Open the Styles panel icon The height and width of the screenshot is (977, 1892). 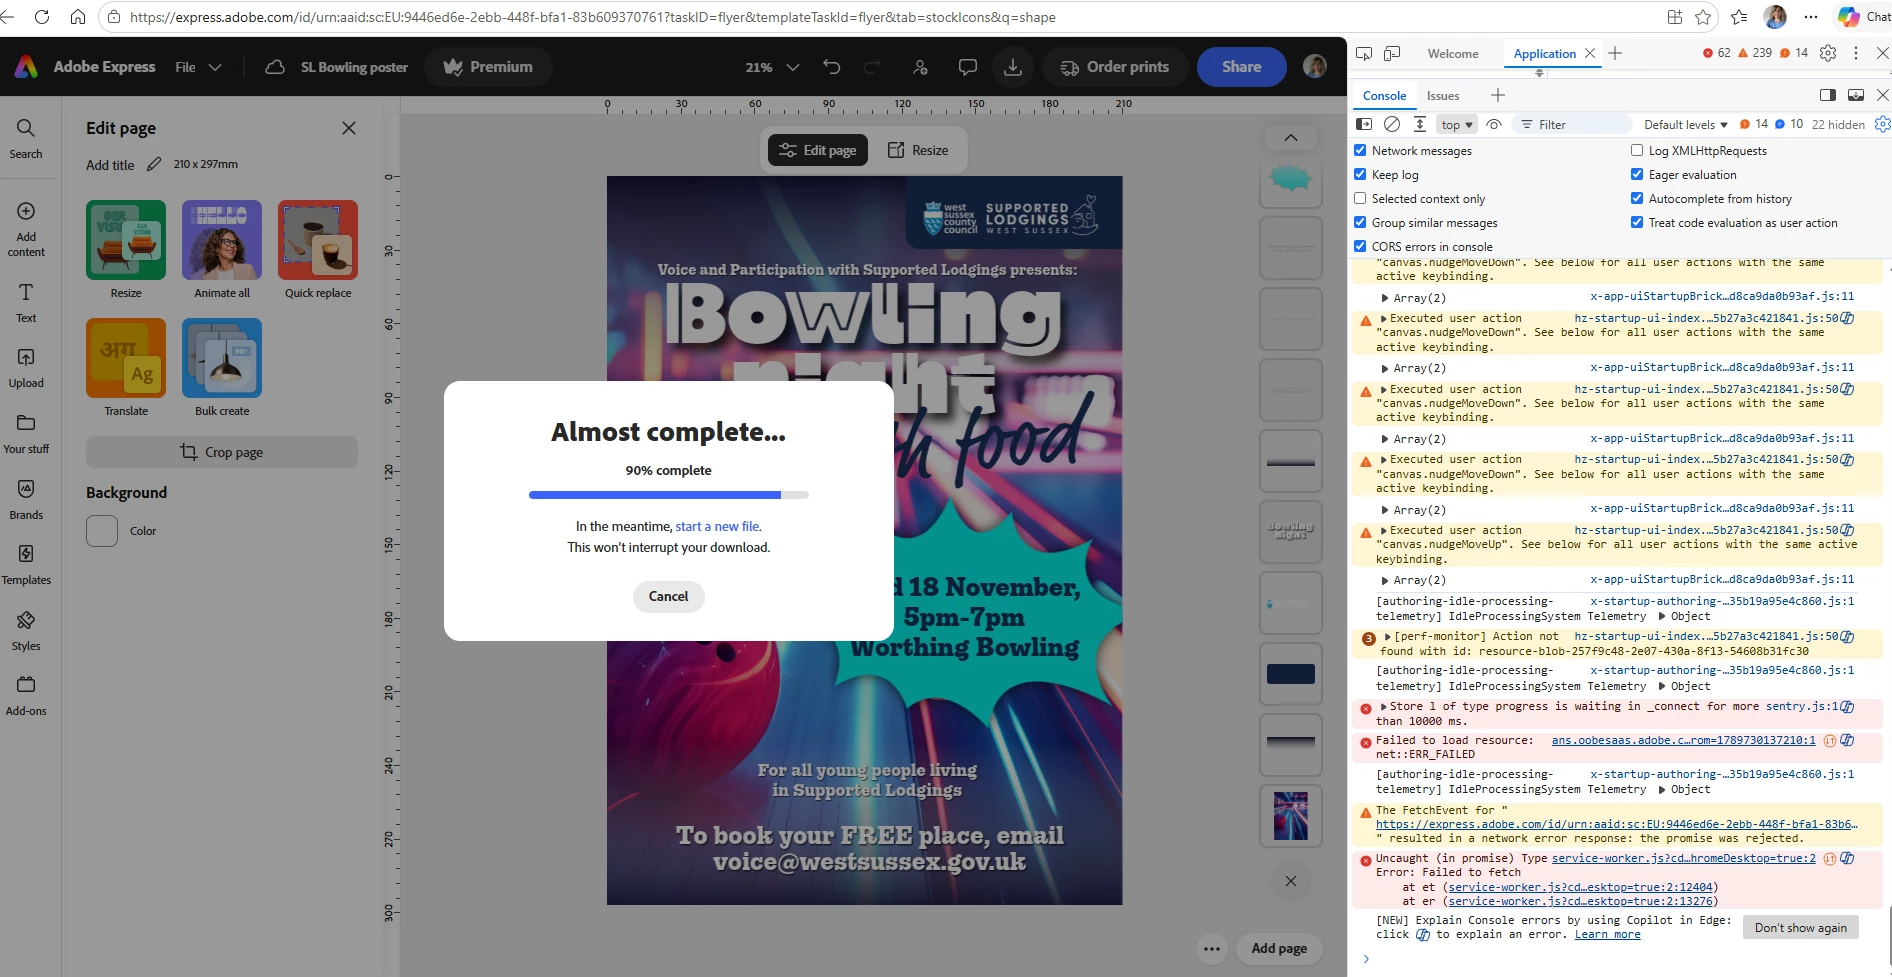coord(26,630)
